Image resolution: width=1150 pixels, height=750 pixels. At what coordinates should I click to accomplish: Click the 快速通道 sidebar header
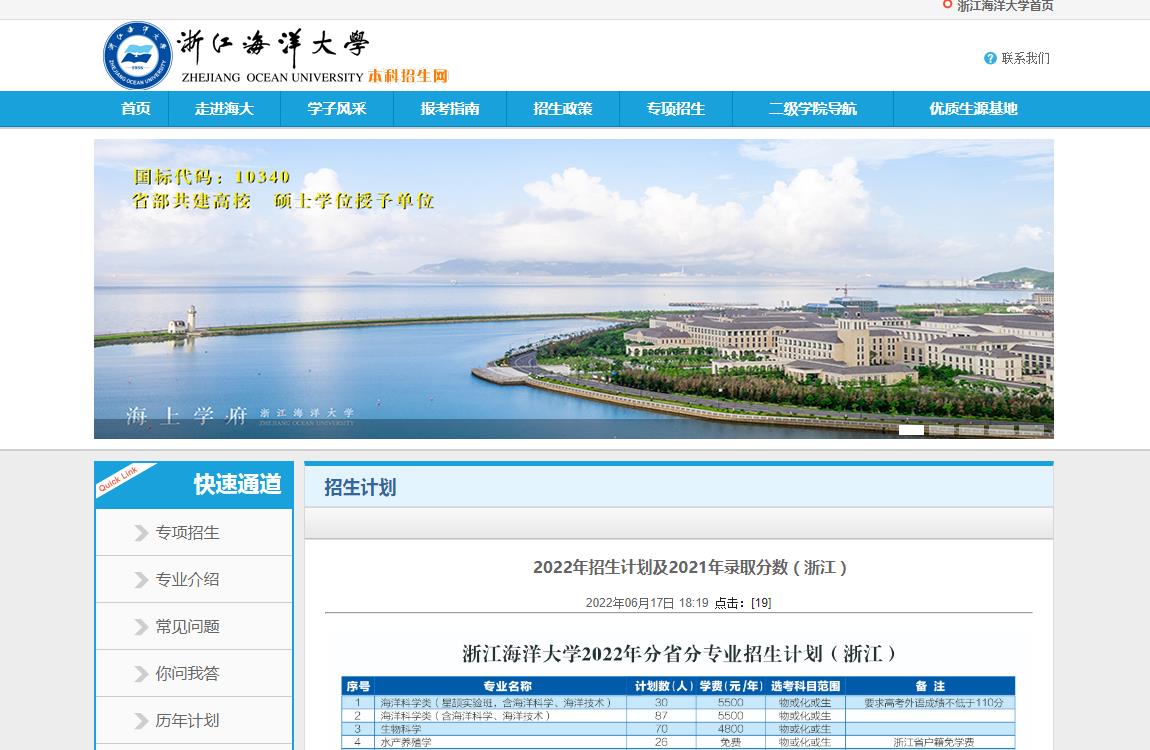238,484
